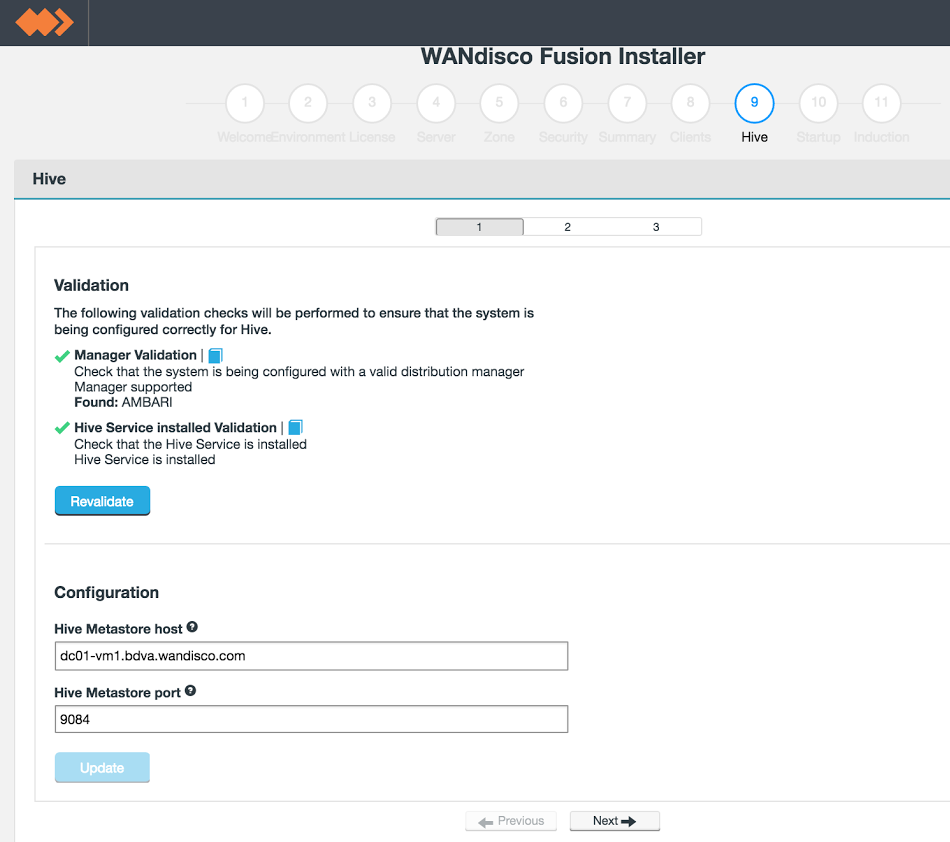Screen dimensions: 950x842
Task: Select the current step 9 Hive circle
Action: click(754, 103)
